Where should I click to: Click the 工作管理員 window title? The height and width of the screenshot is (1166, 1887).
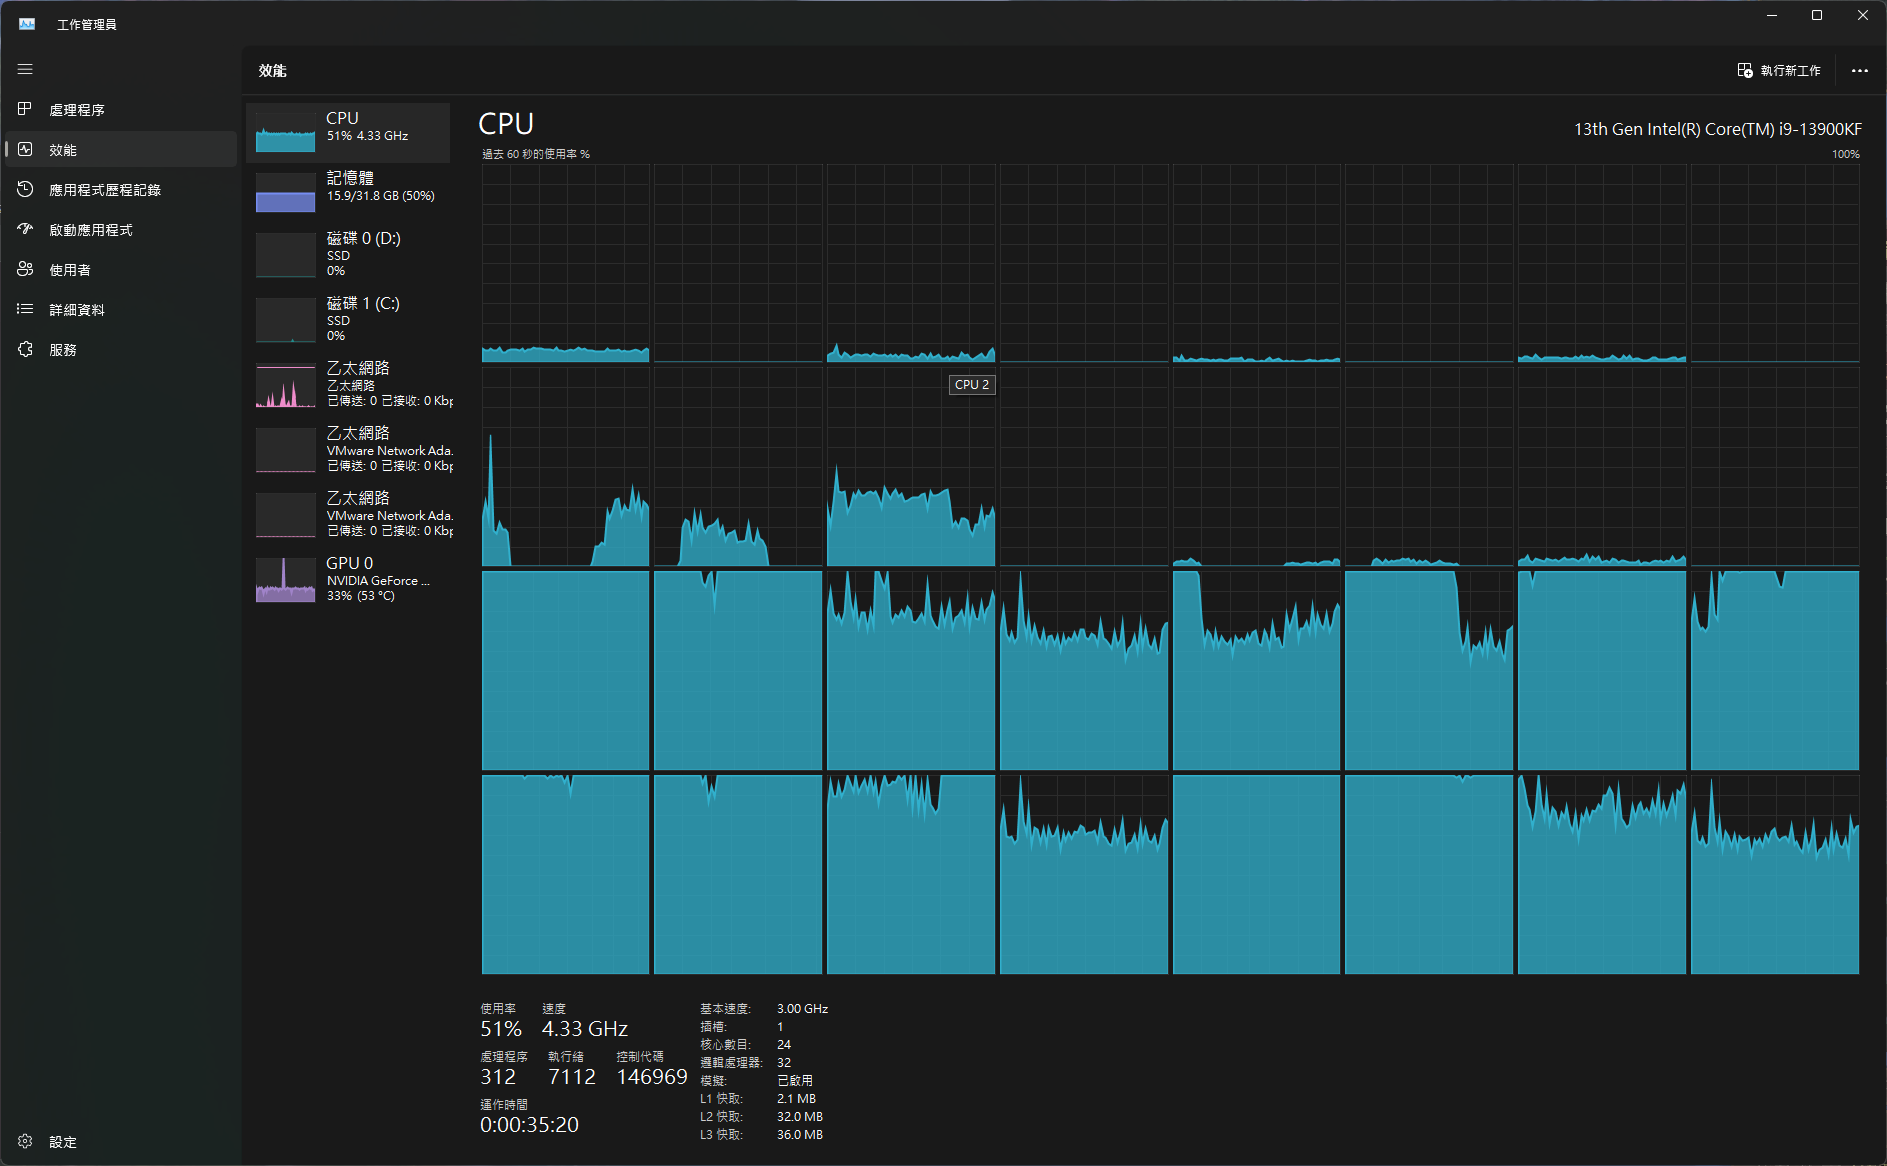[x=87, y=24]
